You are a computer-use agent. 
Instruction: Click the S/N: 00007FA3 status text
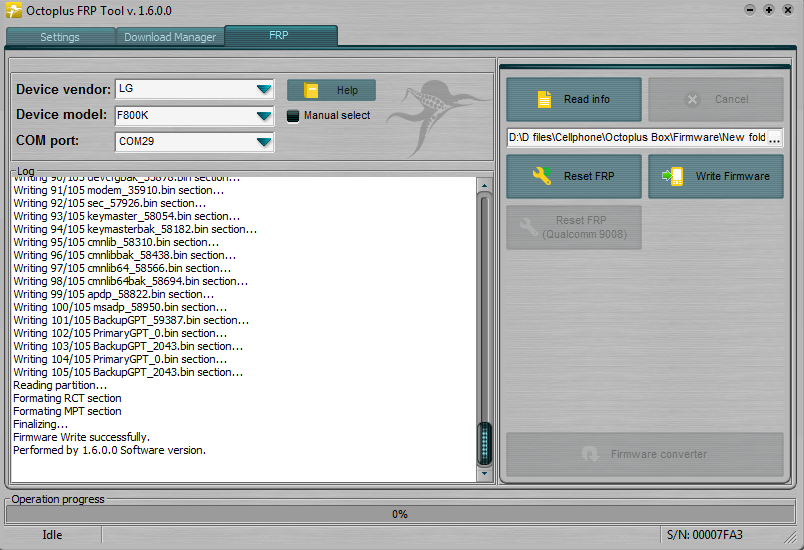(705, 535)
